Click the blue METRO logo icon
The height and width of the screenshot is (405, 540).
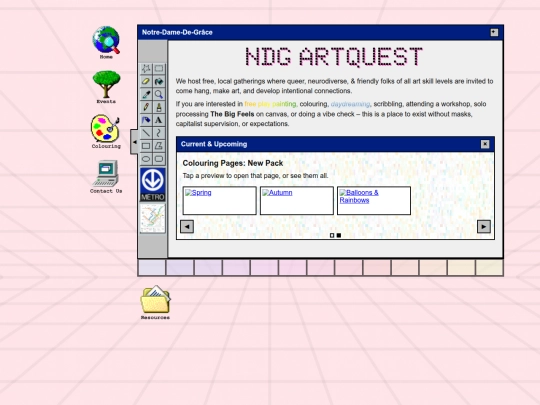153,185
